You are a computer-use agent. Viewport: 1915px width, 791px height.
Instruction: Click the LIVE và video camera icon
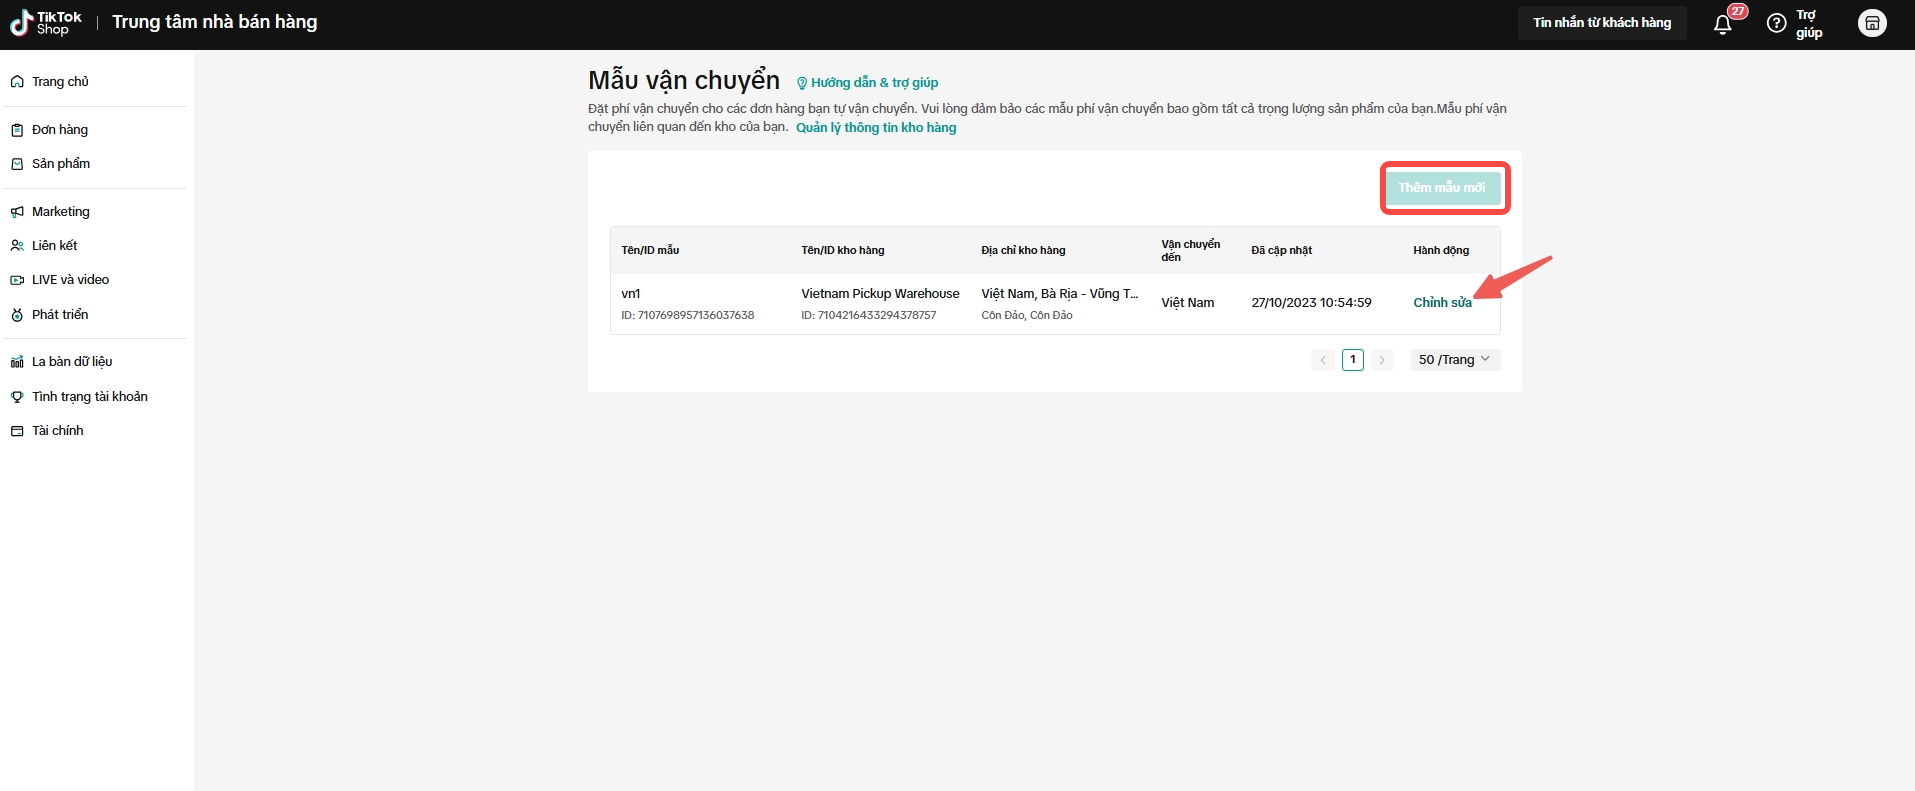point(17,280)
